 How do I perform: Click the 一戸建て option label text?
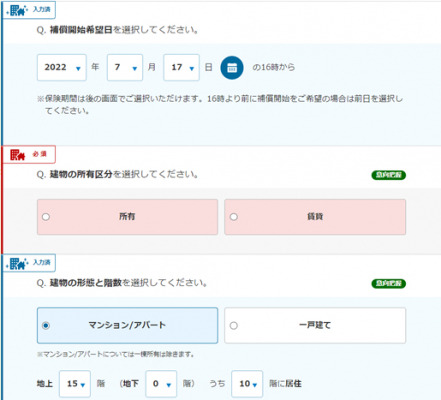315,325
